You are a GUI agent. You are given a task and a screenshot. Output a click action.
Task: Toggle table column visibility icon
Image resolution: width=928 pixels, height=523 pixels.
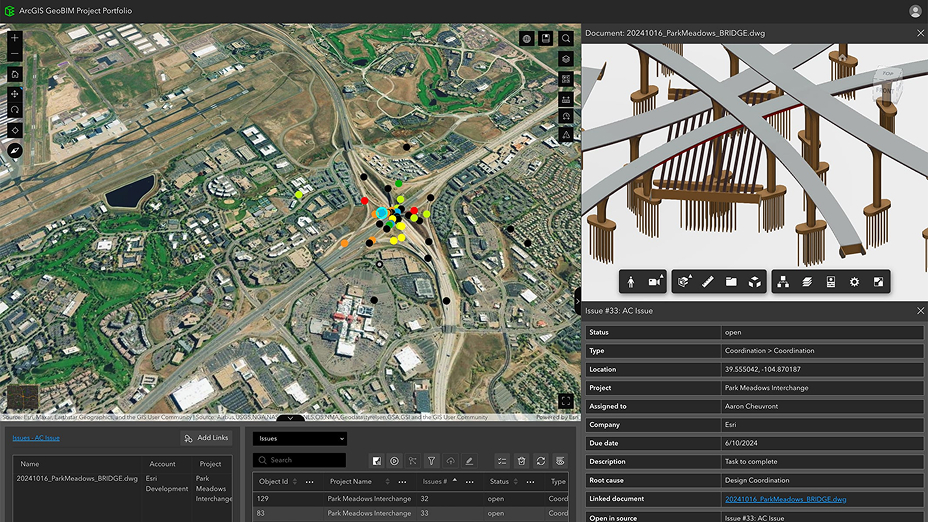pos(560,461)
